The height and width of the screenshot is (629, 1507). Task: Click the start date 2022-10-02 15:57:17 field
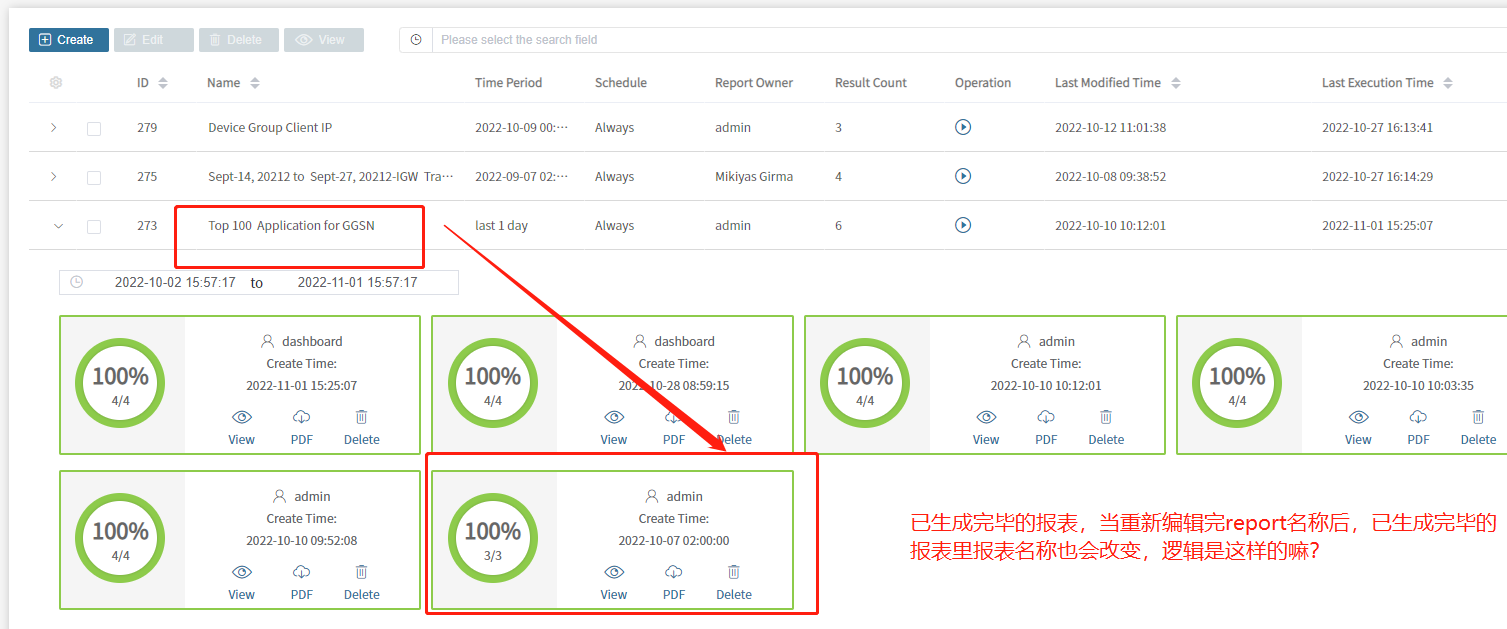click(x=175, y=283)
